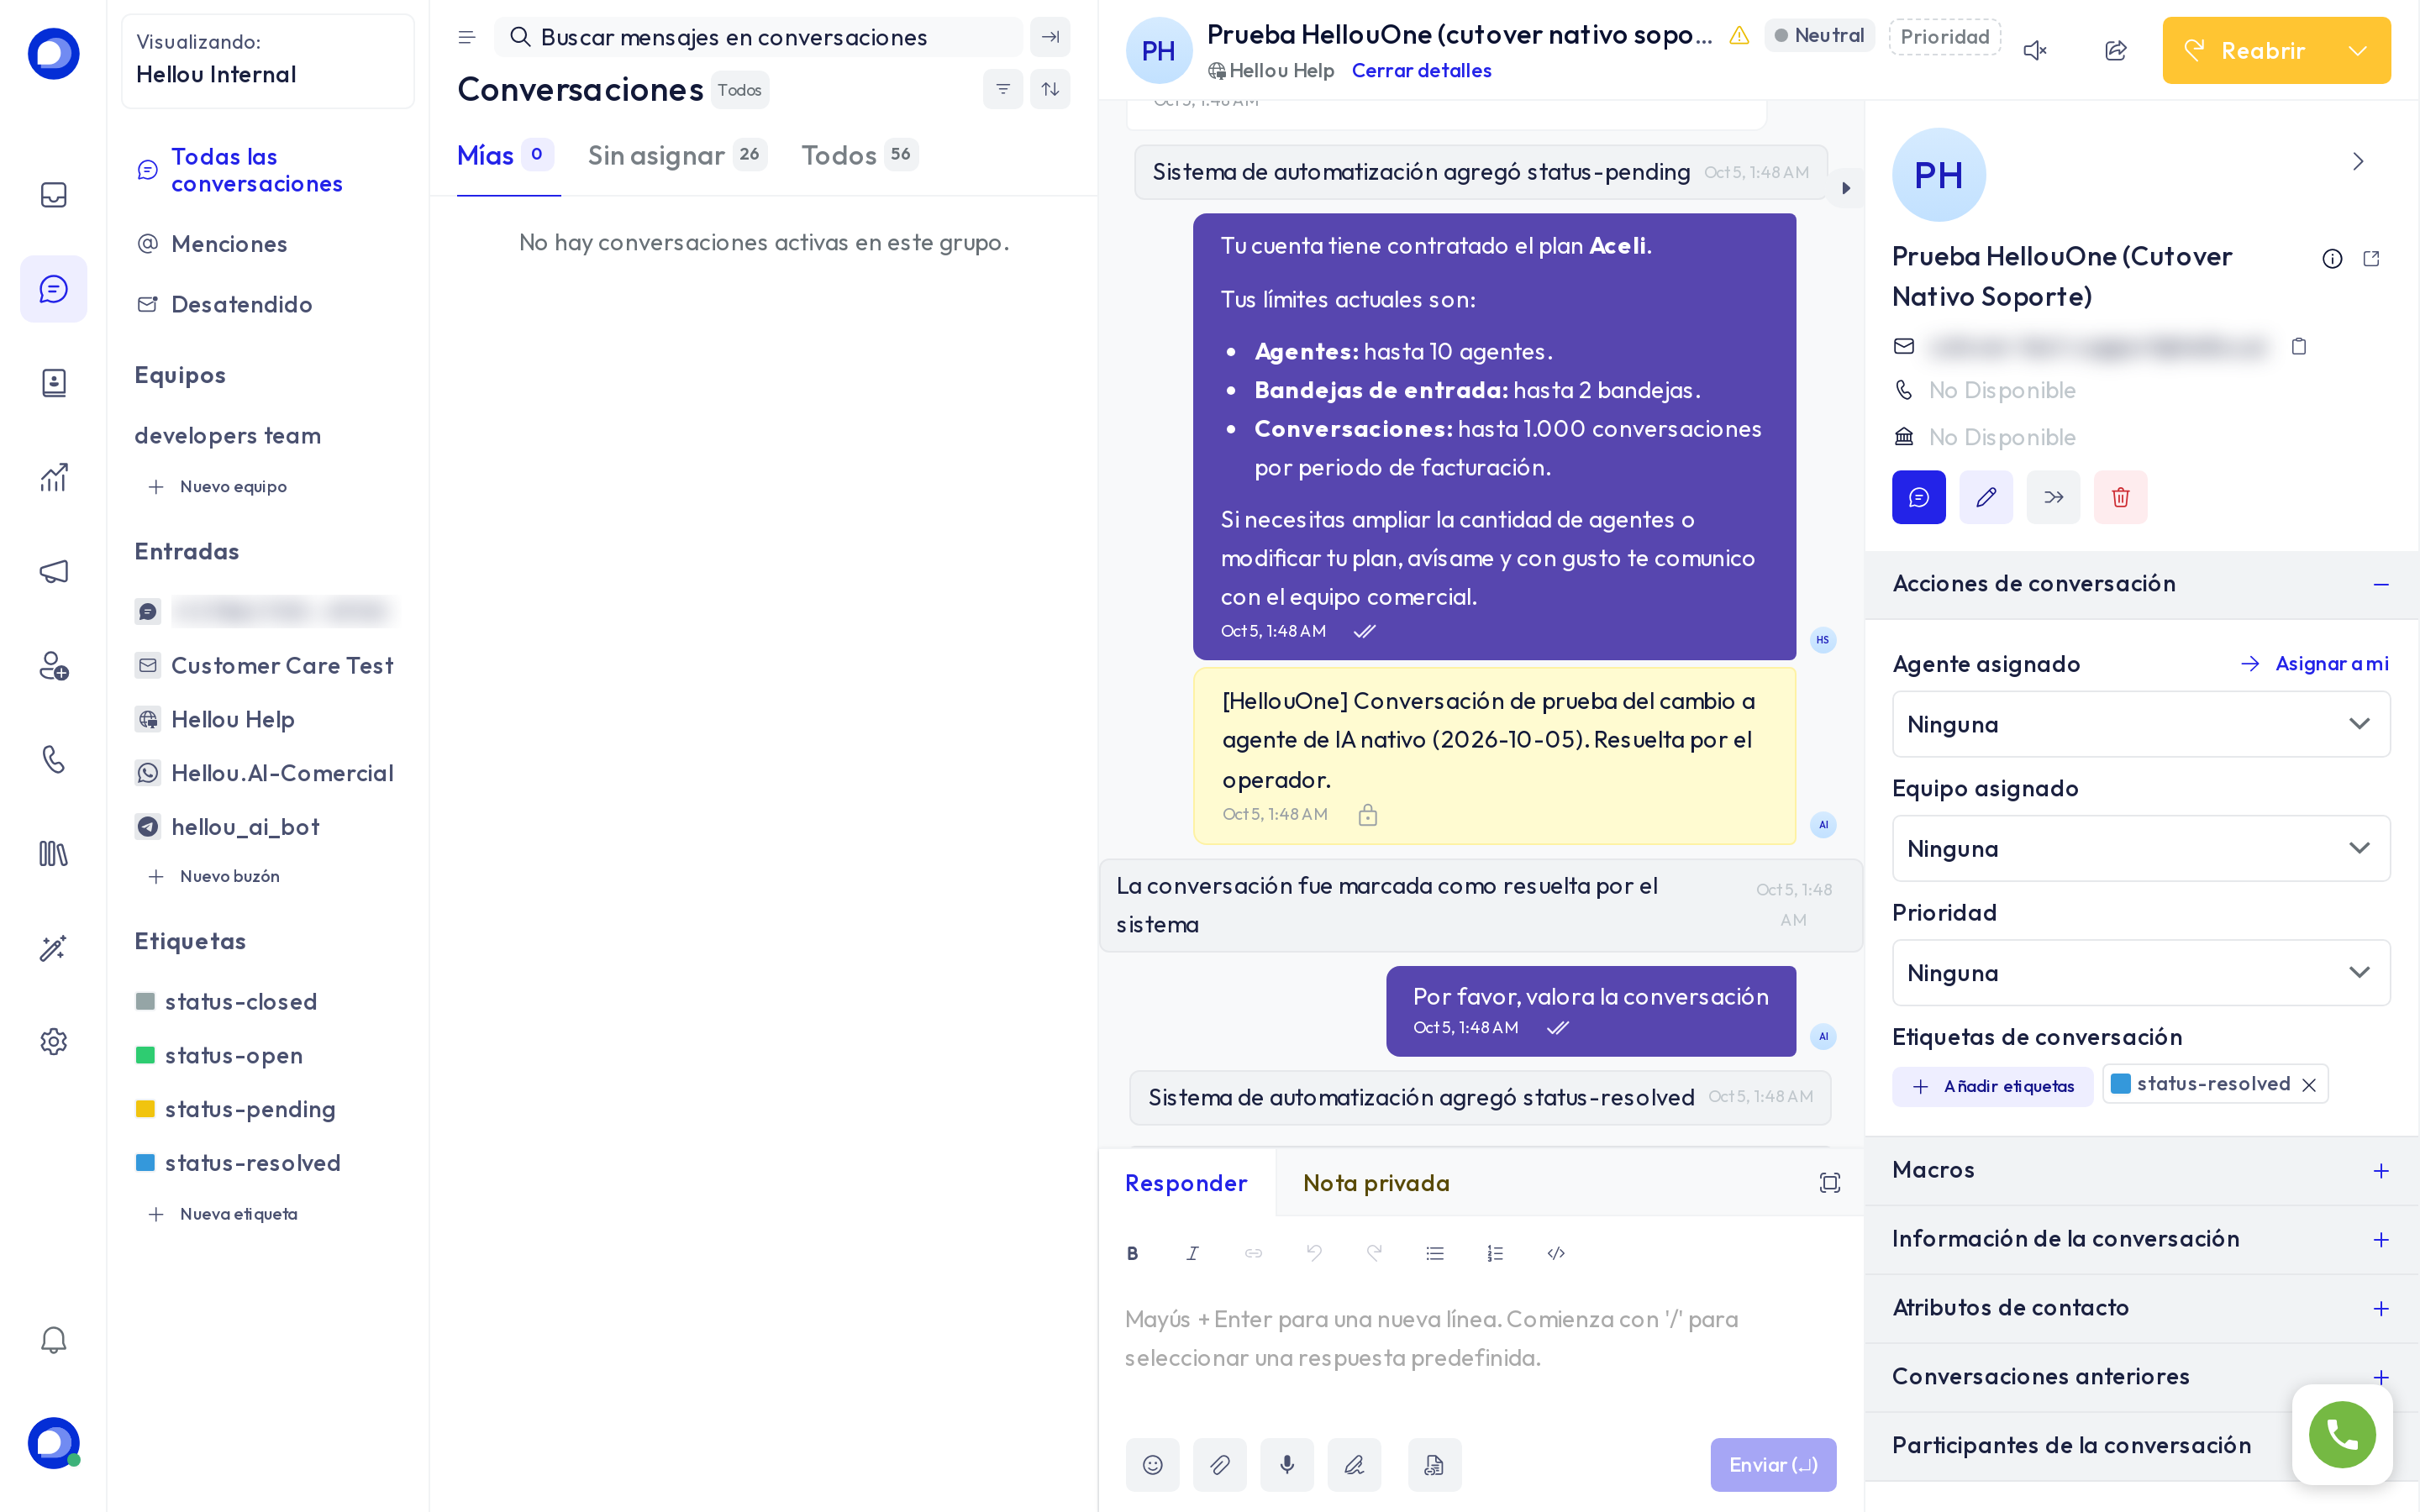
Task: Filter conversations with the filter icon
Action: pos(1003,89)
